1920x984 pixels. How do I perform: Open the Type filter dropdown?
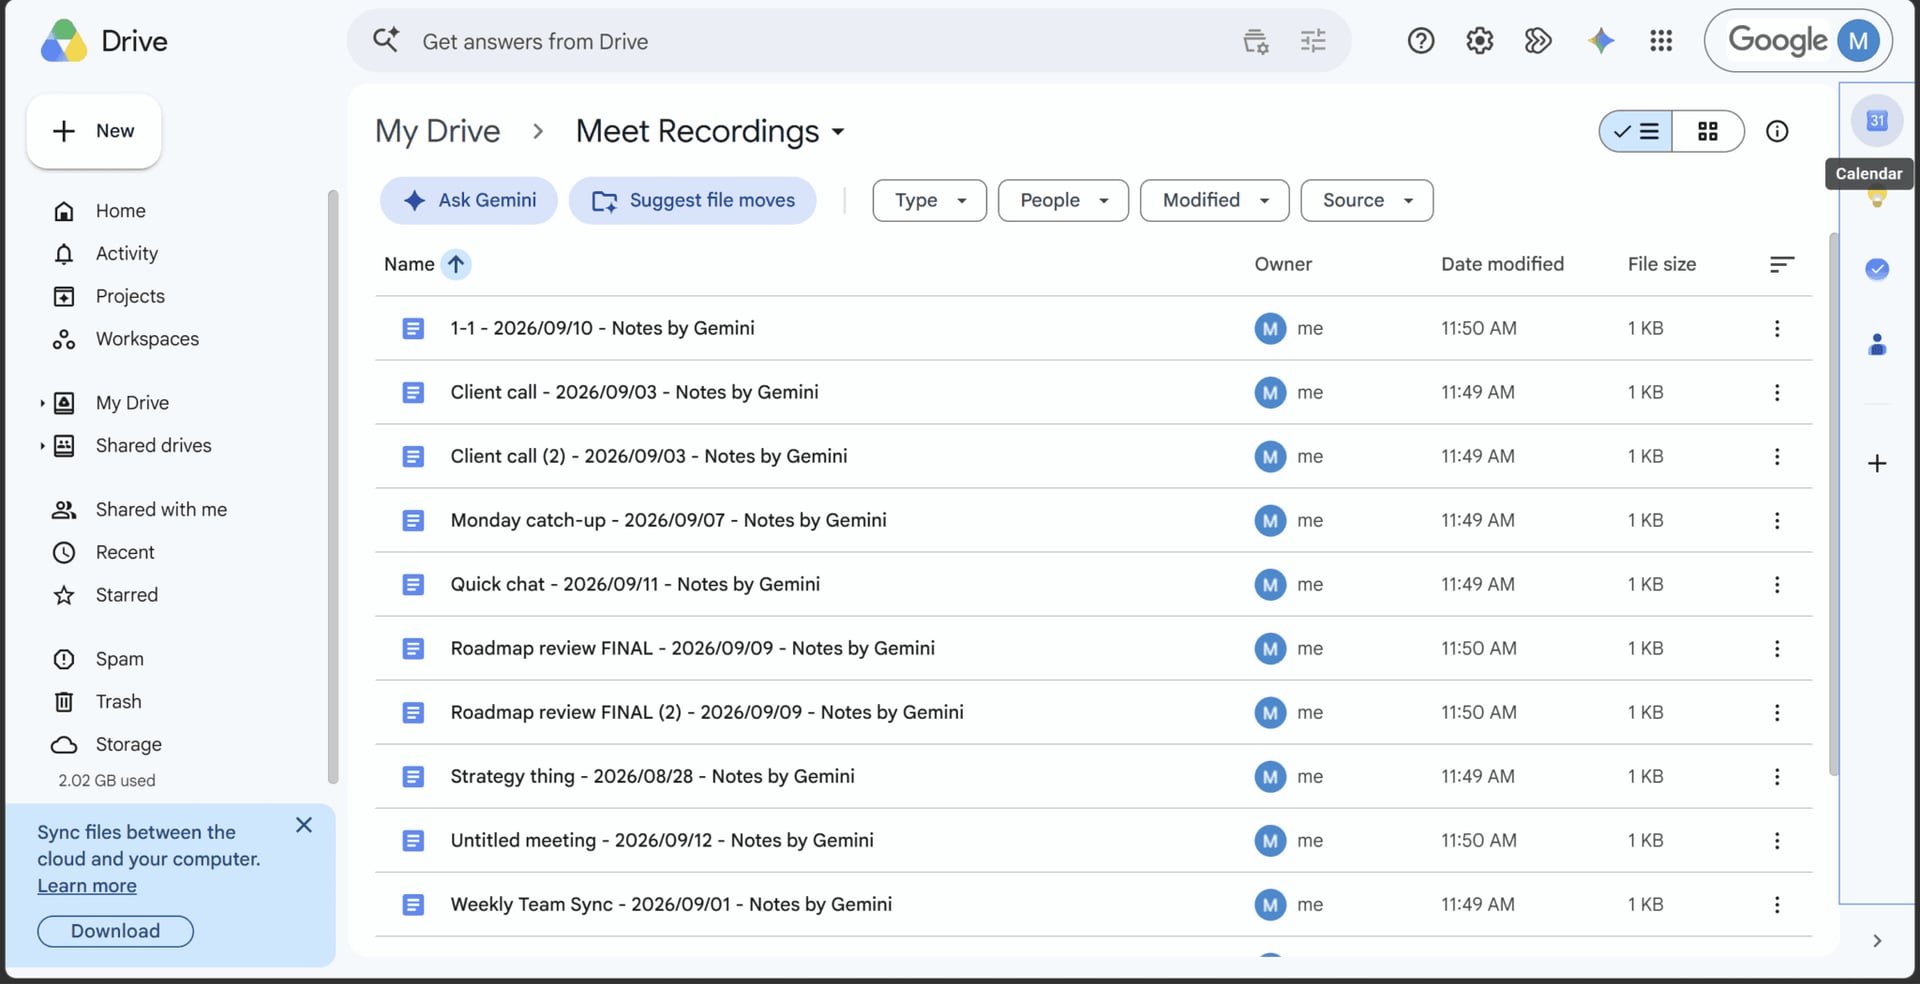pyautogui.click(x=929, y=200)
